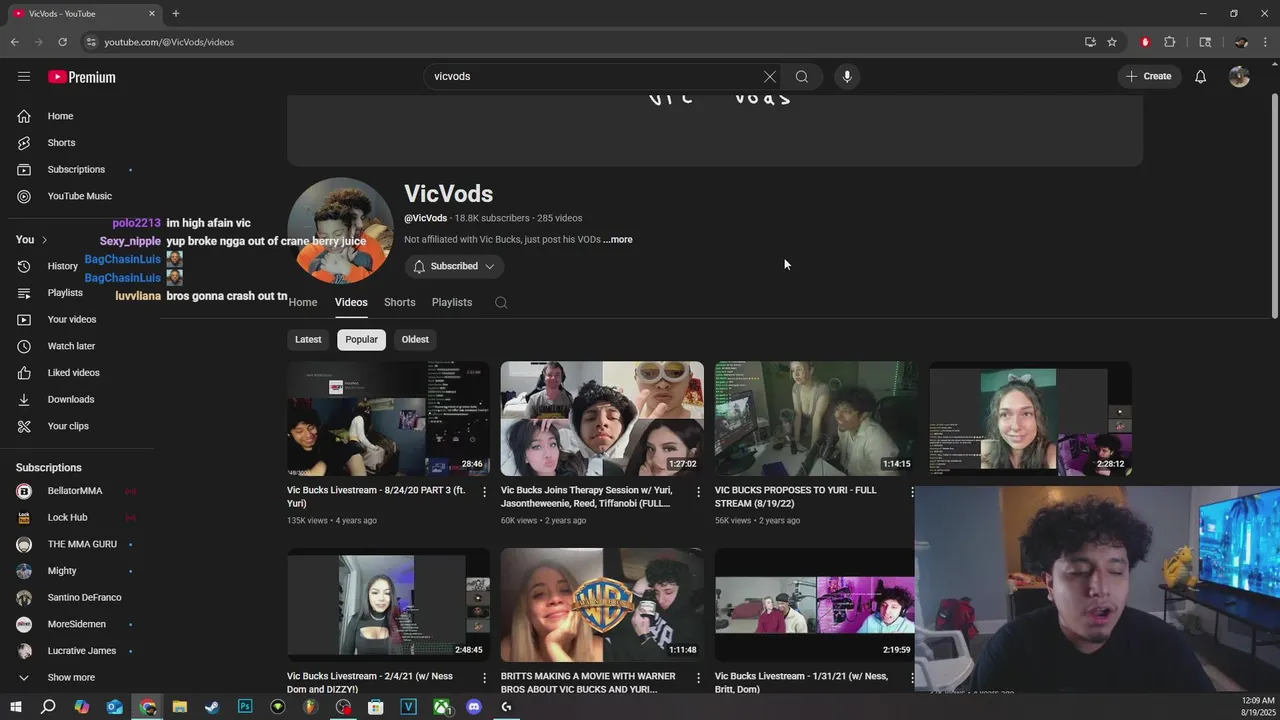Screen dimensions: 1280x720
Task: Switch to channel Home tab
Action: pos(303,302)
